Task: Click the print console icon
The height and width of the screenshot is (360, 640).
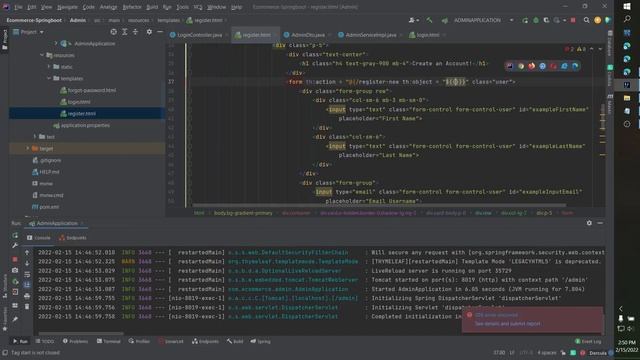Action: point(27,296)
